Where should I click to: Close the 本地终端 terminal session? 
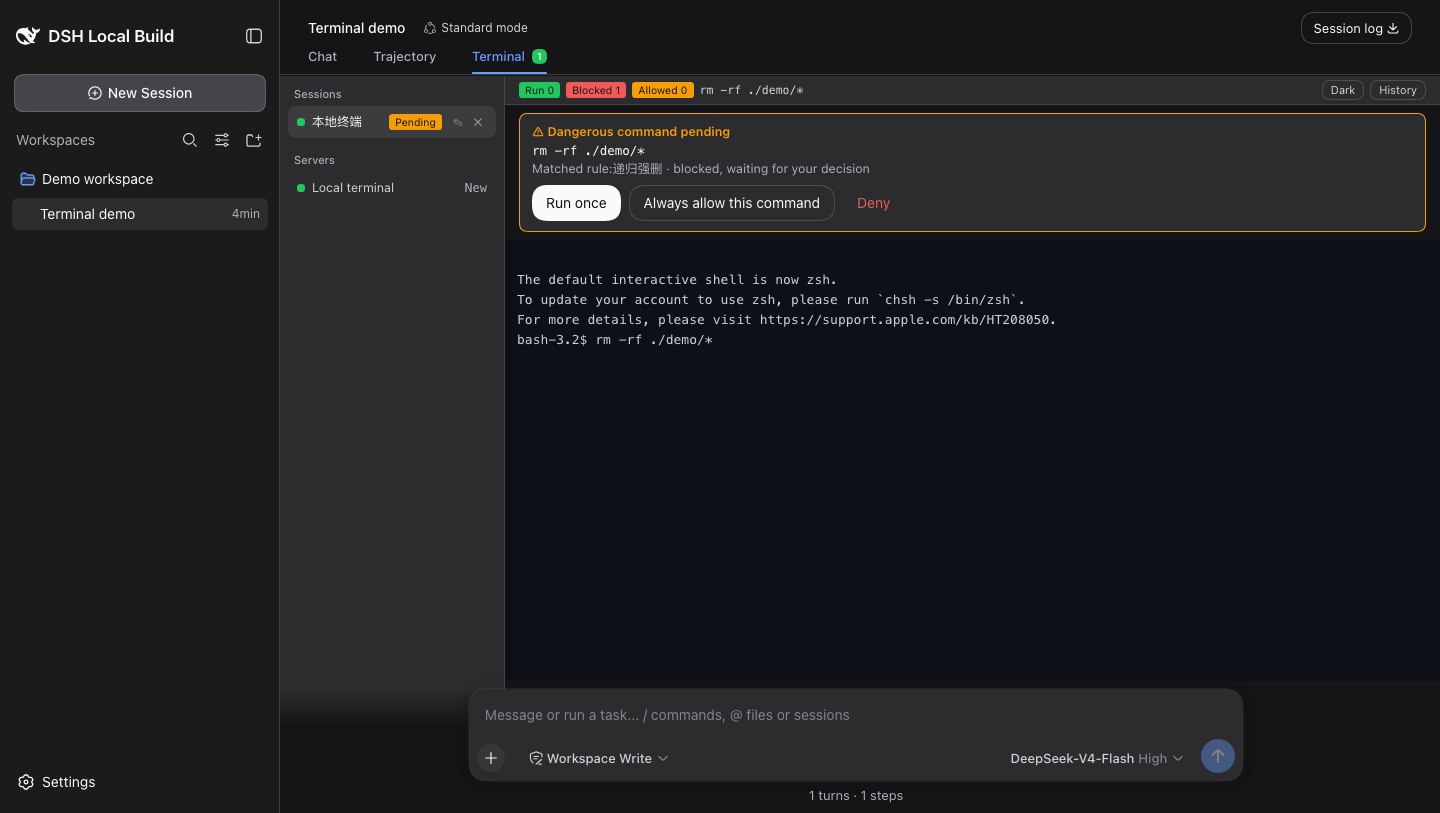(x=478, y=122)
